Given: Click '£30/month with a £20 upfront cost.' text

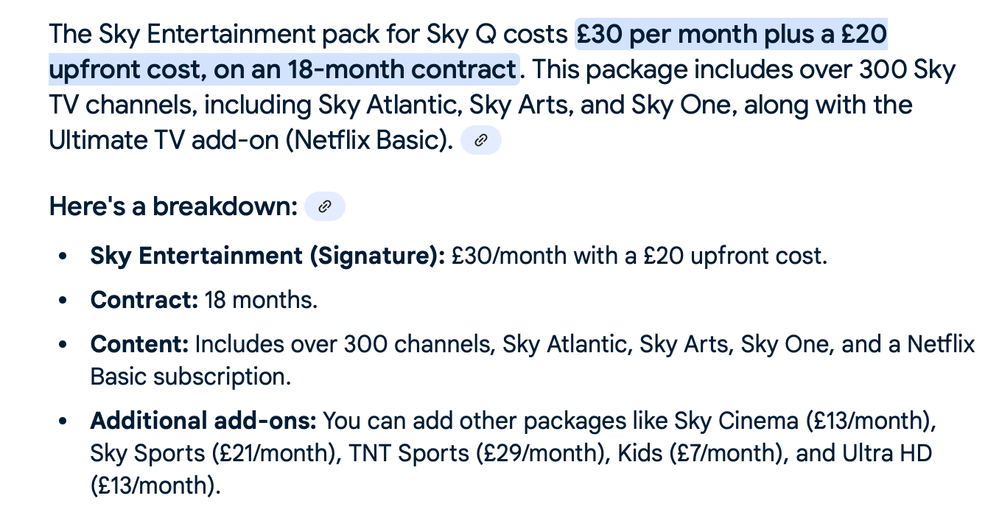Looking at the screenshot, I should (x=640, y=256).
